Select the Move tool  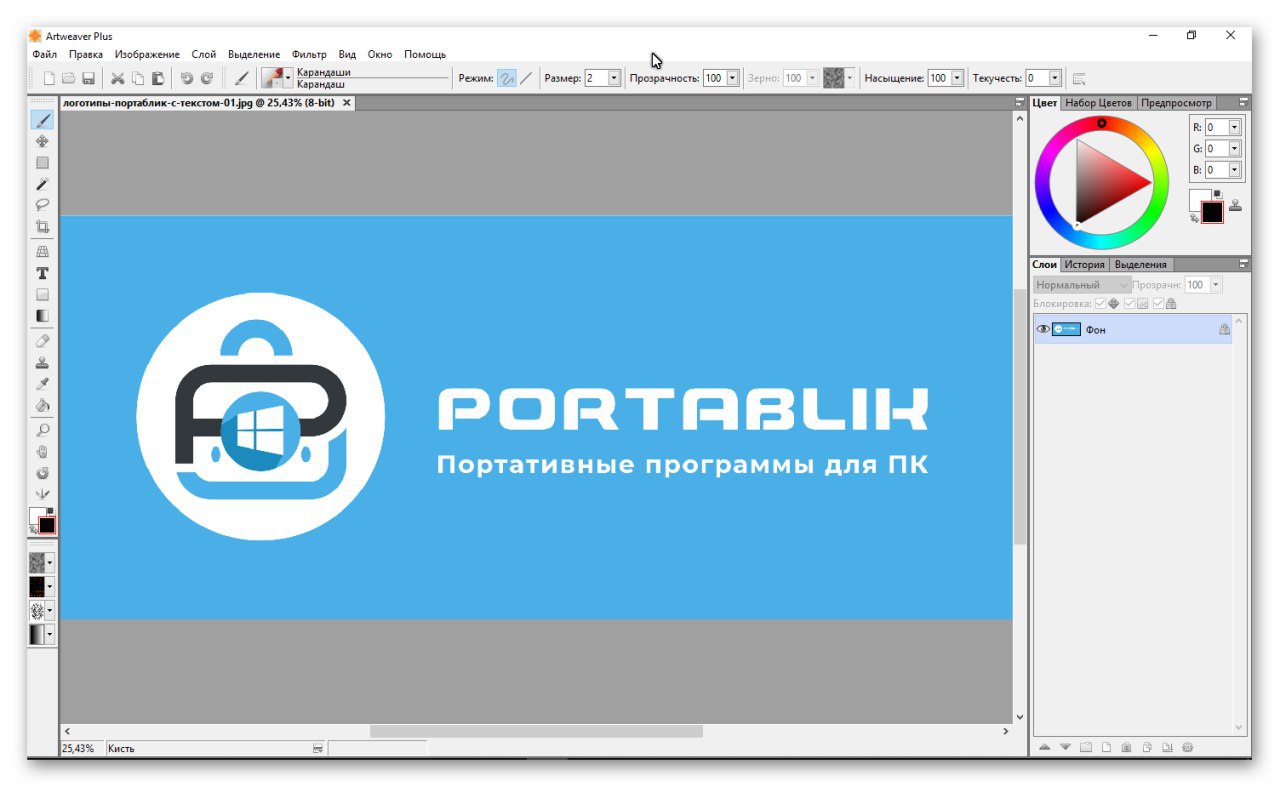coord(42,141)
